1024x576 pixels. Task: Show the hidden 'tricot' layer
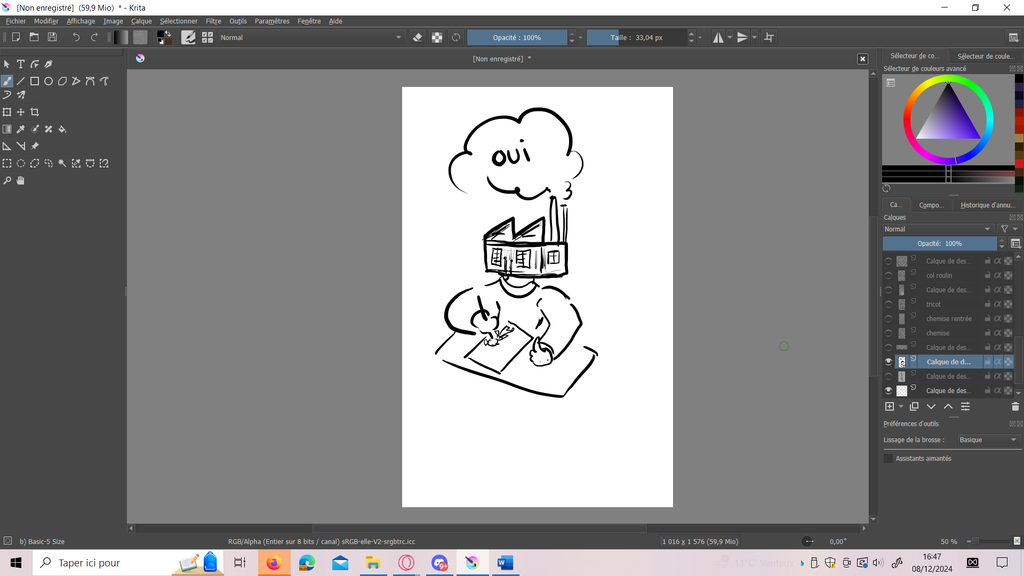pyautogui.click(x=888, y=304)
